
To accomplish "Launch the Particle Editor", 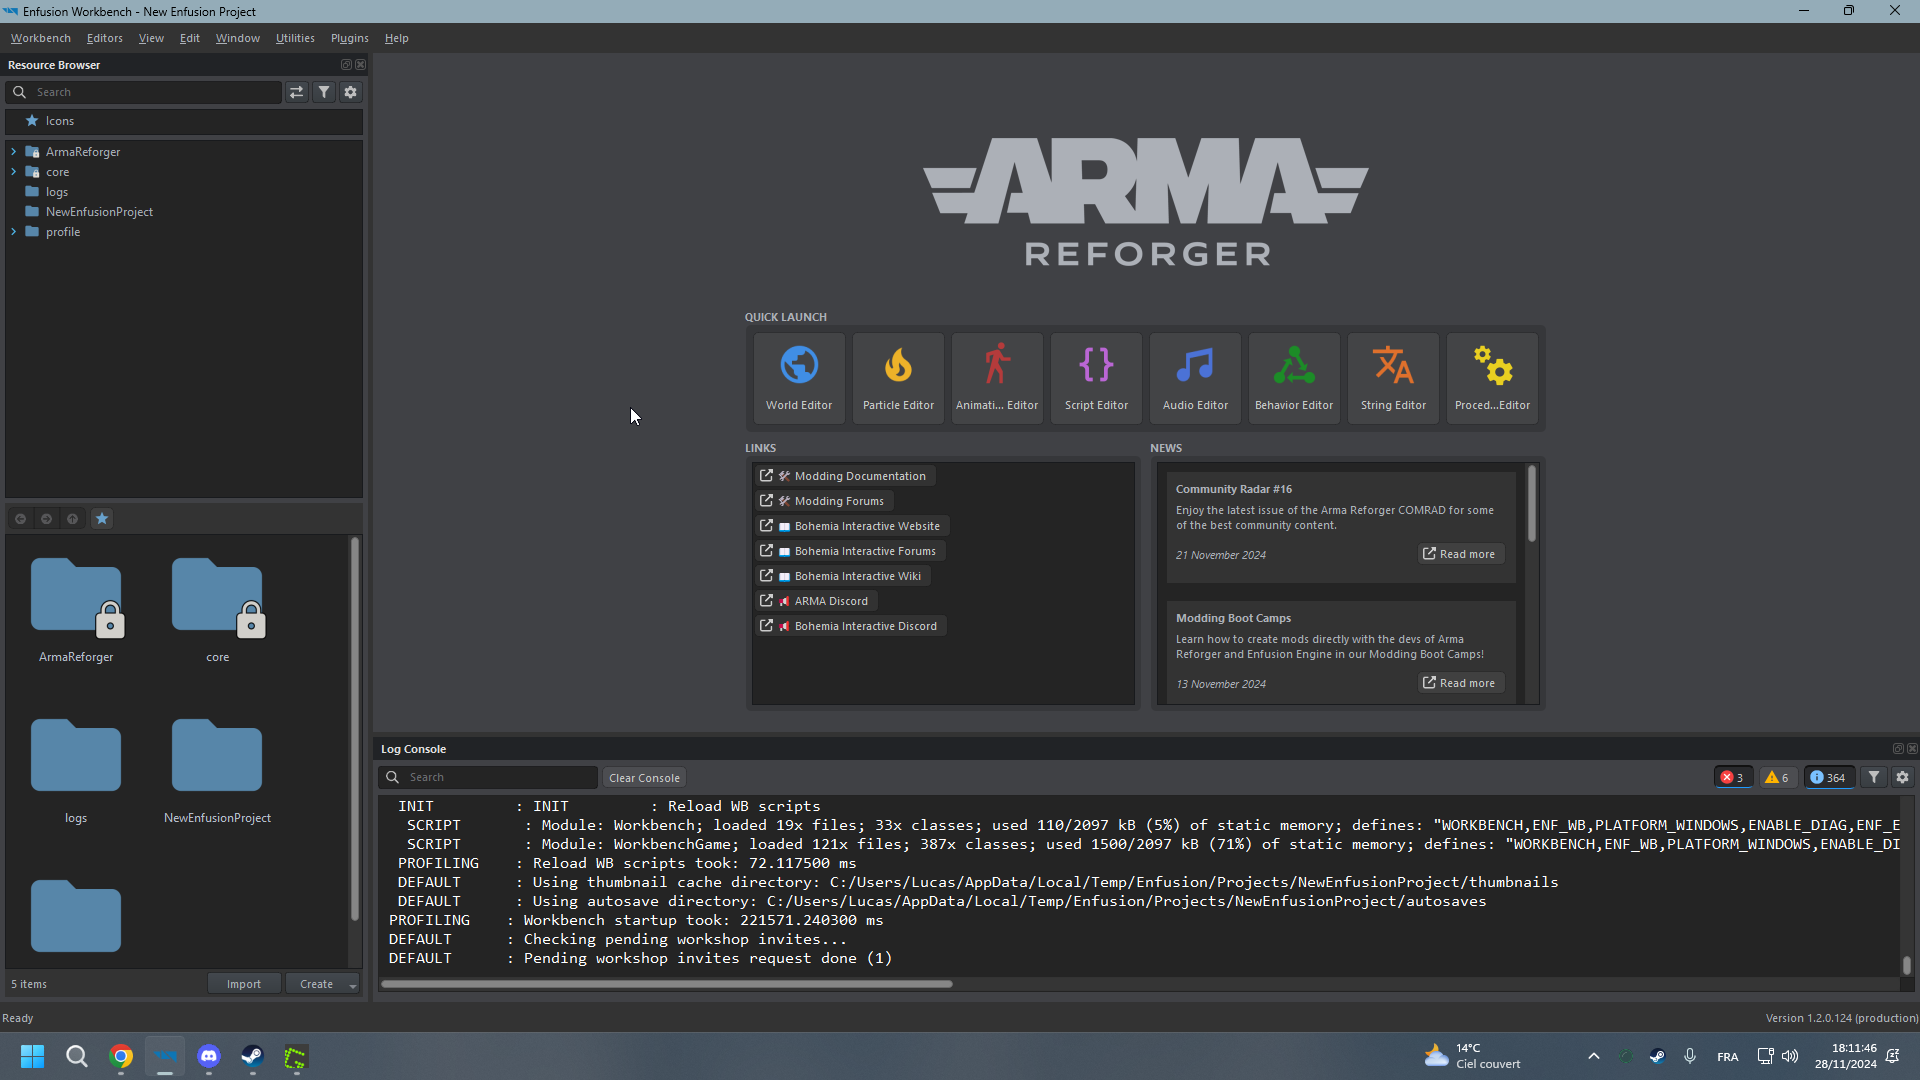I will (898, 378).
